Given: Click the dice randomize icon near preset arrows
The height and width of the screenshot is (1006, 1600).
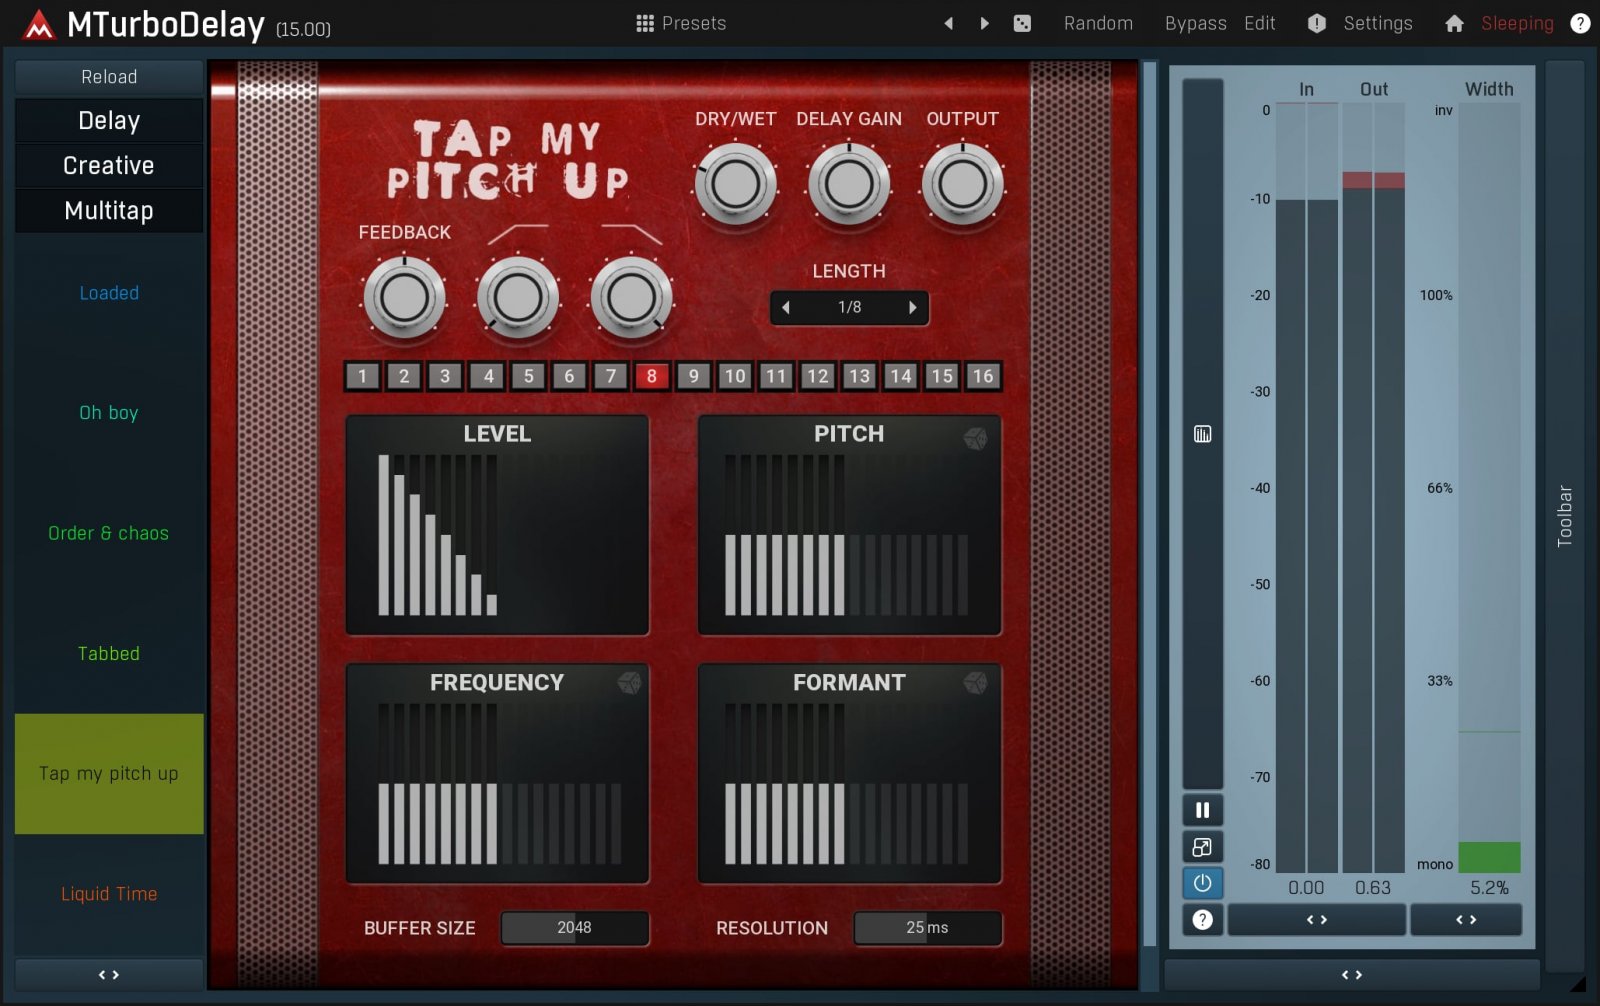Looking at the screenshot, I should pos(1021,23).
